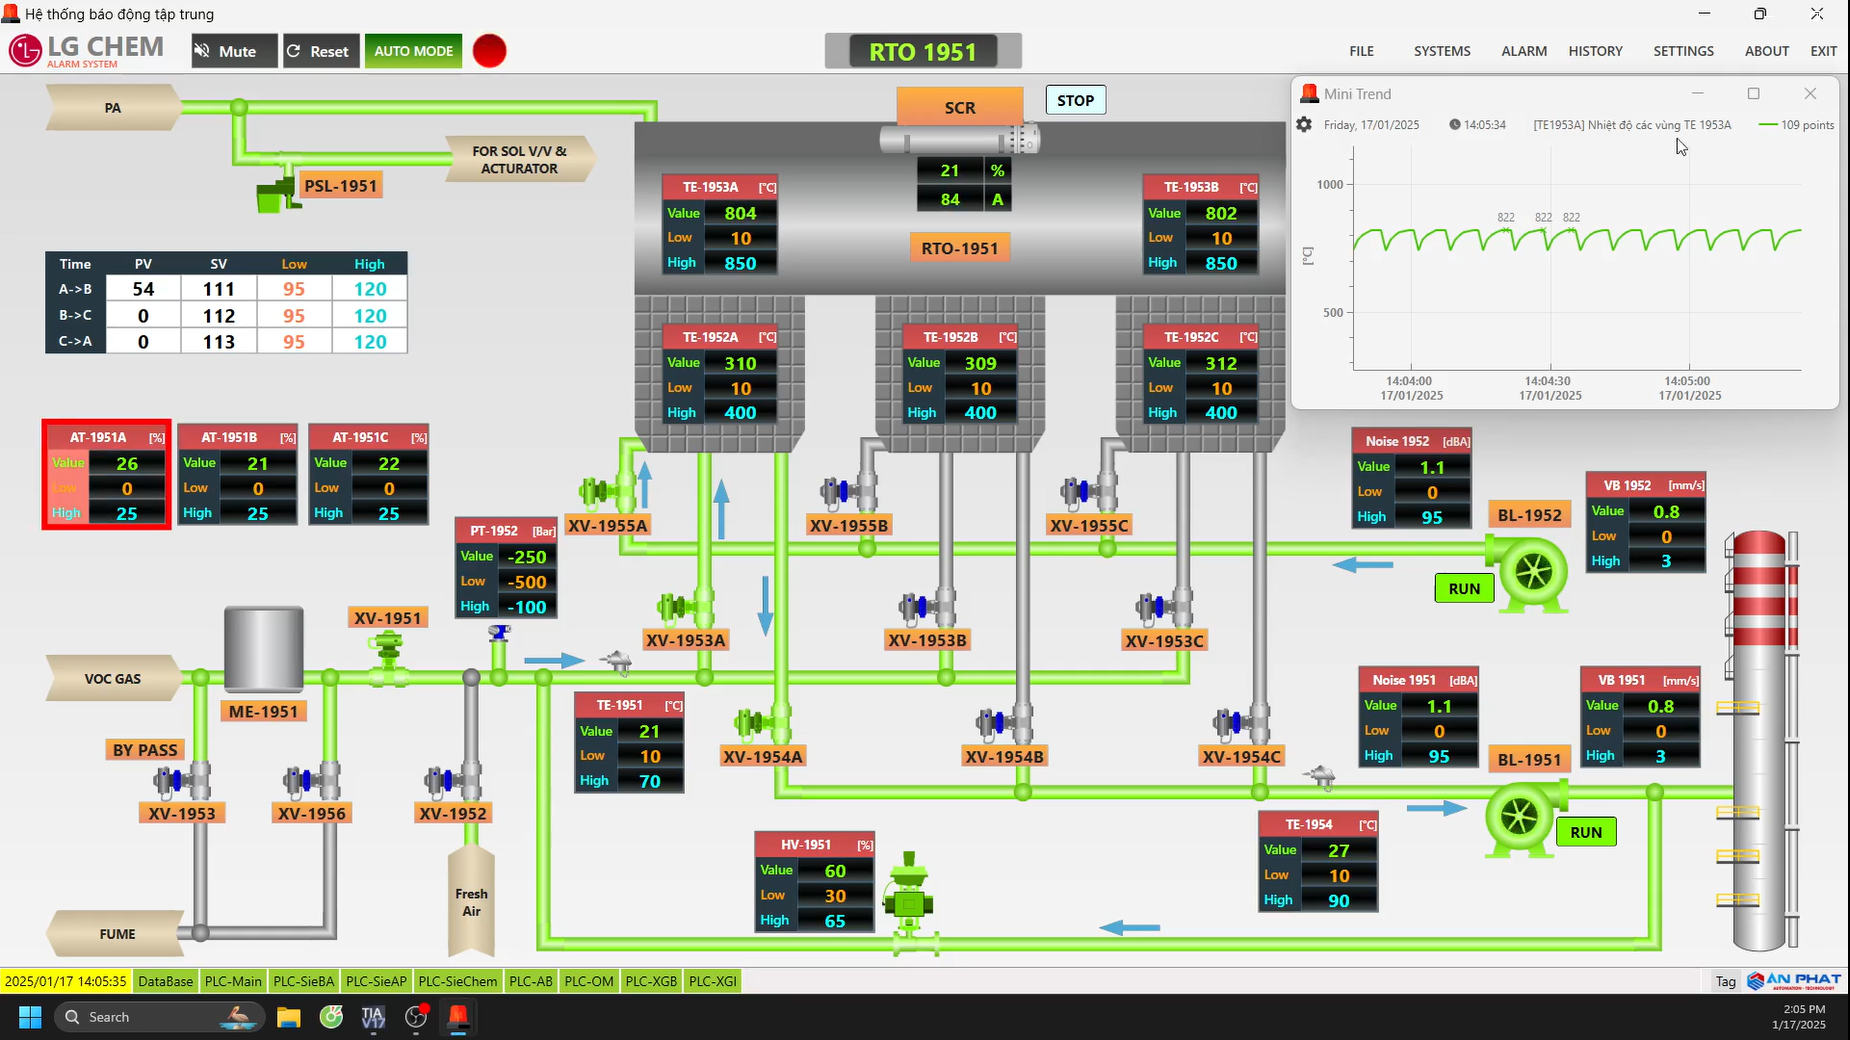This screenshot has width=1850, height=1040.
Task: Open the SETTINGS menu
Action: tap(1683, 51)
